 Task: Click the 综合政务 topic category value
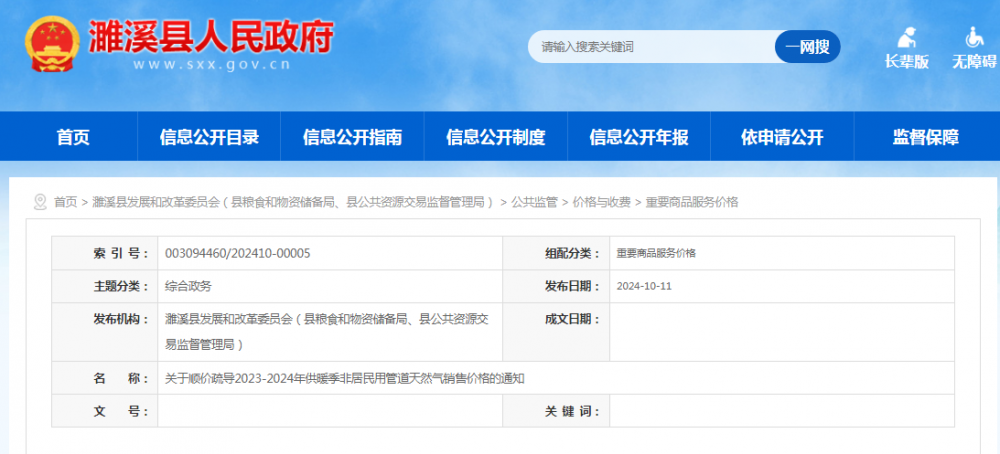[188, 286]
